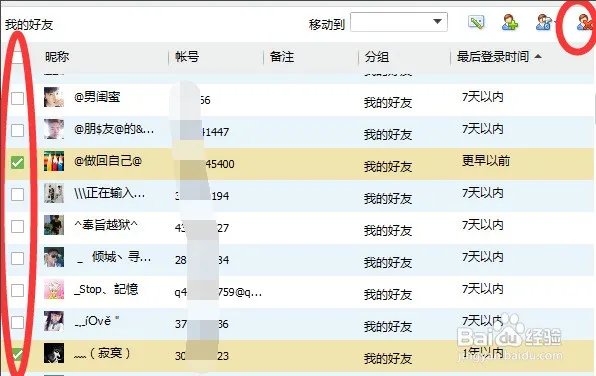Click the 帐号 column header
The height and width of the screenshot is (376, 596).
tap(187, 57)
